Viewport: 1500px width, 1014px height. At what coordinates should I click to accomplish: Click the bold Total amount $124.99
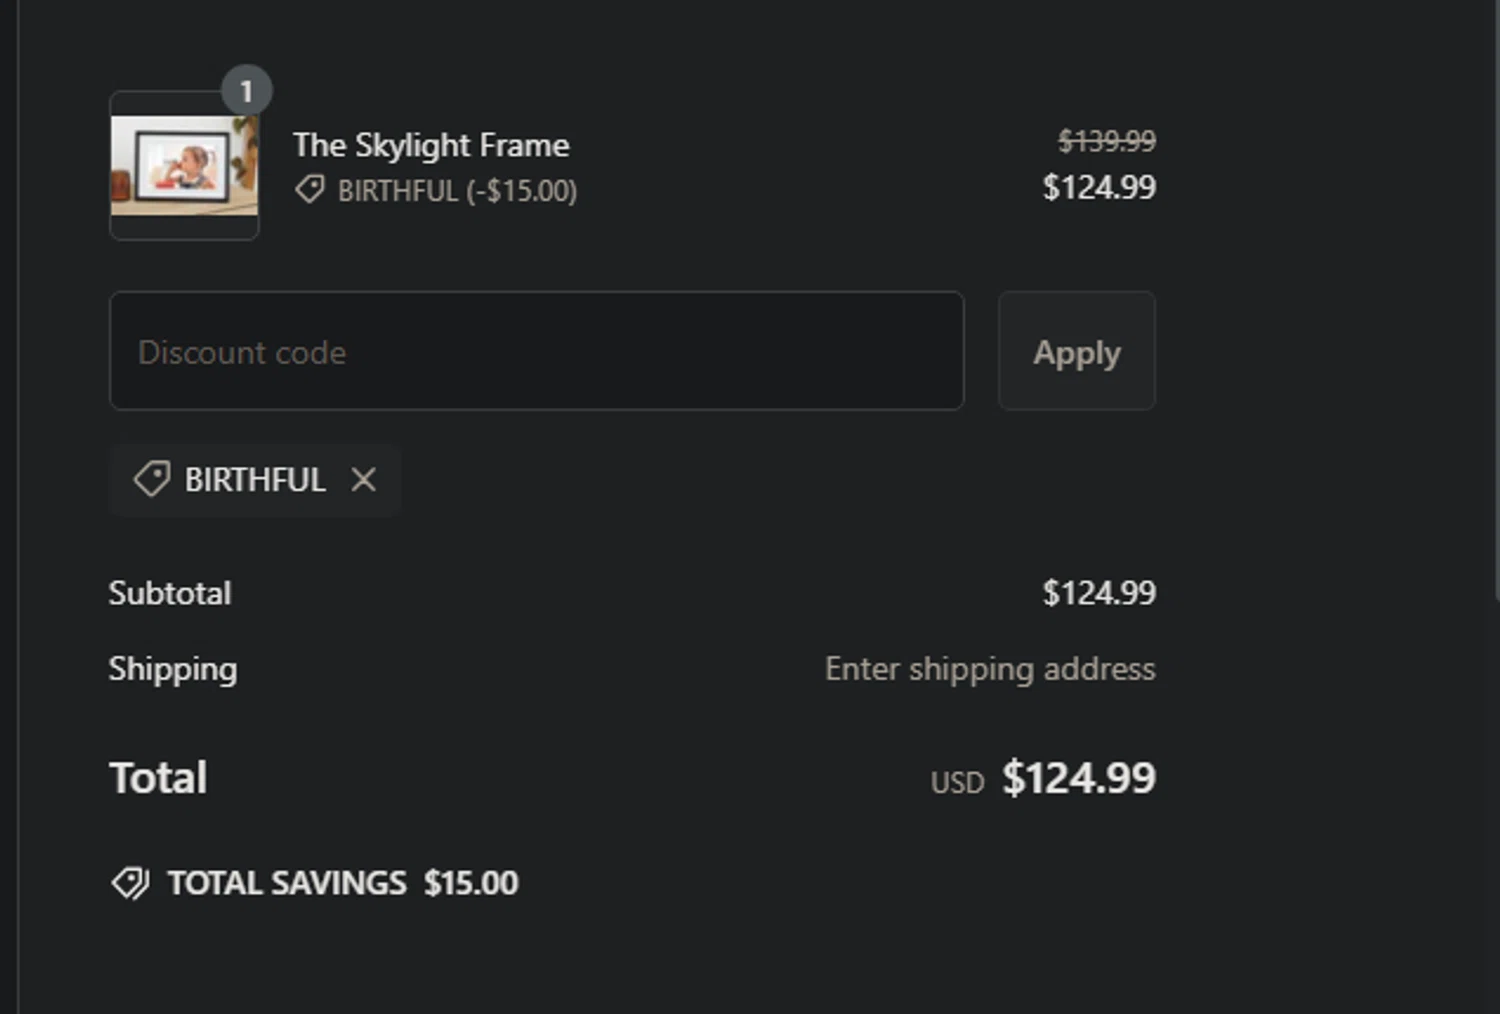point(1079,778)
